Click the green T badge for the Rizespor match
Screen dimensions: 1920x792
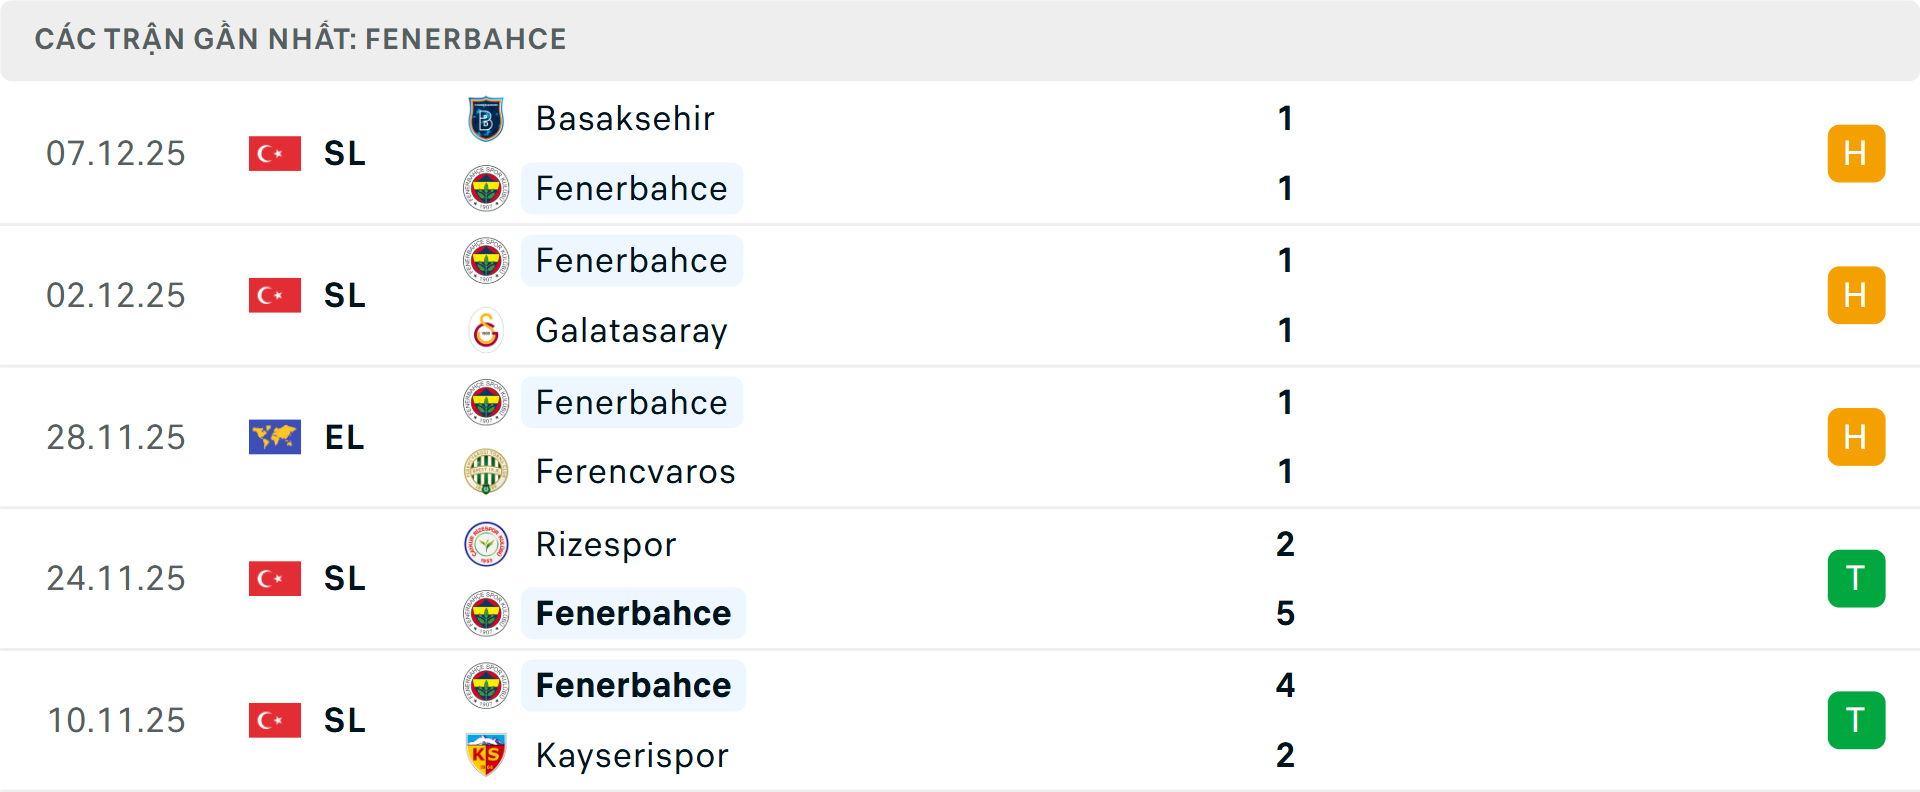point(1856,578)
